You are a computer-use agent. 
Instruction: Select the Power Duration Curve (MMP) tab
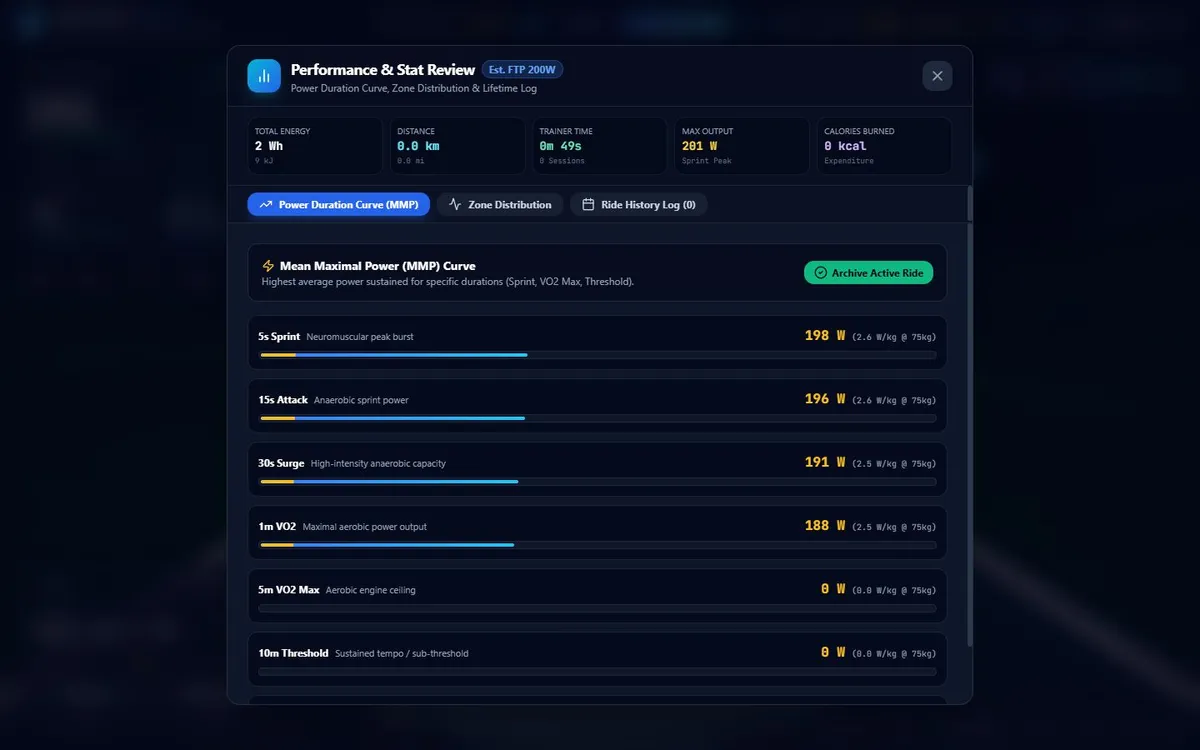click(339, 204)
